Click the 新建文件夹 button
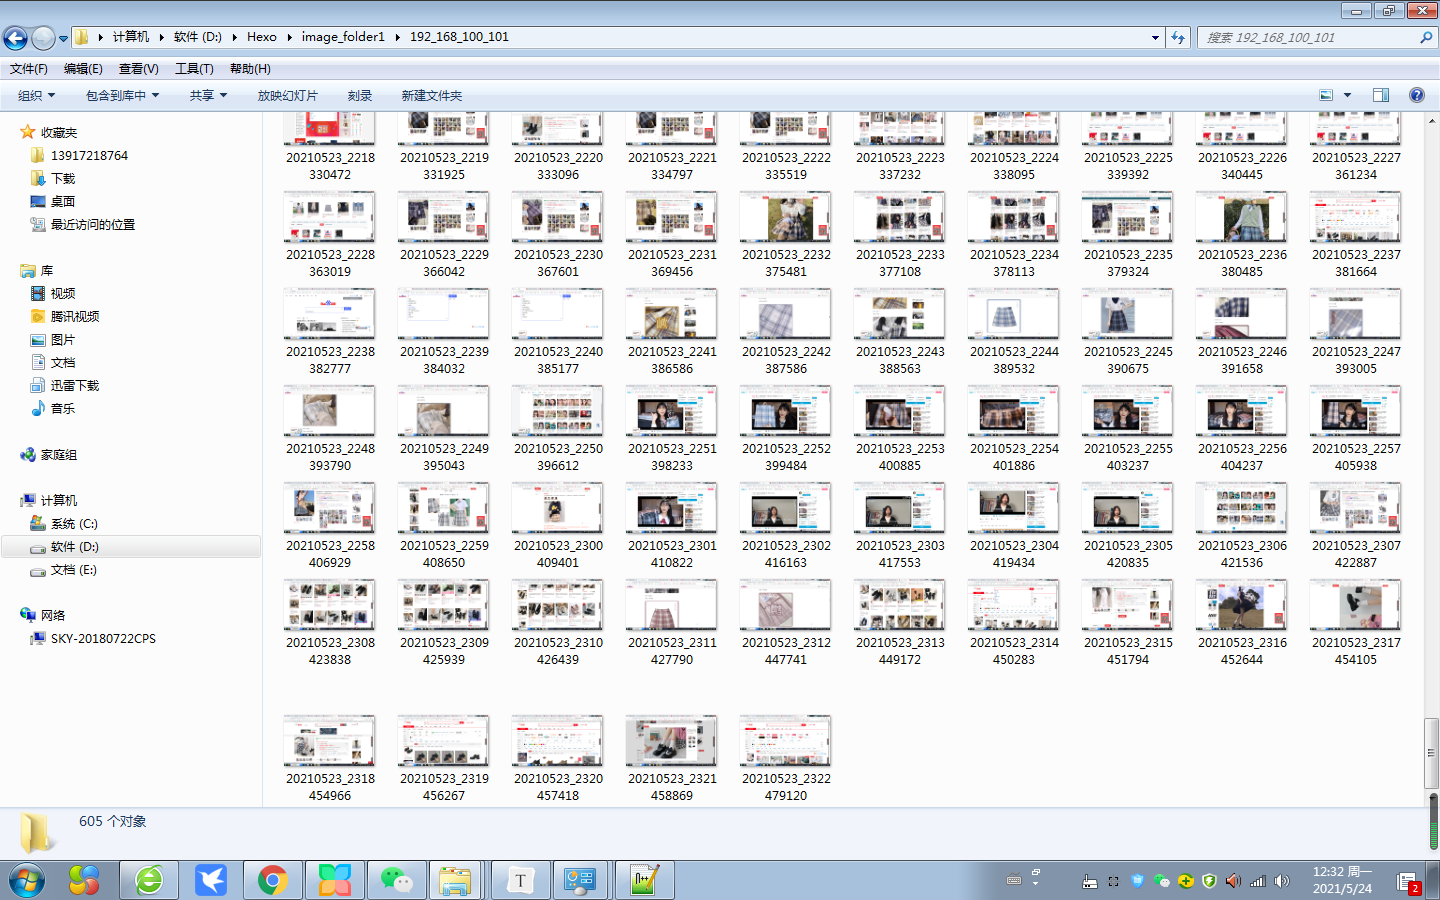The width and height of the screenshot is (1440, 900). click(x=432, y=96)
